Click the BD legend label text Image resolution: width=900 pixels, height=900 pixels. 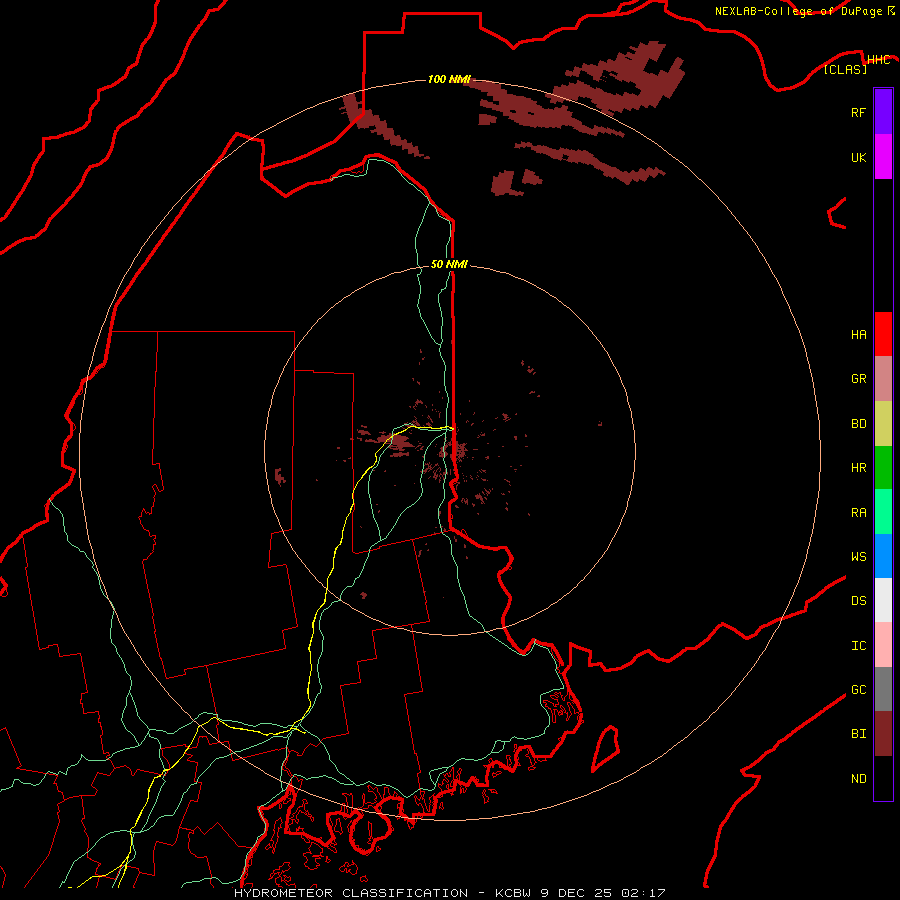coord(858,424)
